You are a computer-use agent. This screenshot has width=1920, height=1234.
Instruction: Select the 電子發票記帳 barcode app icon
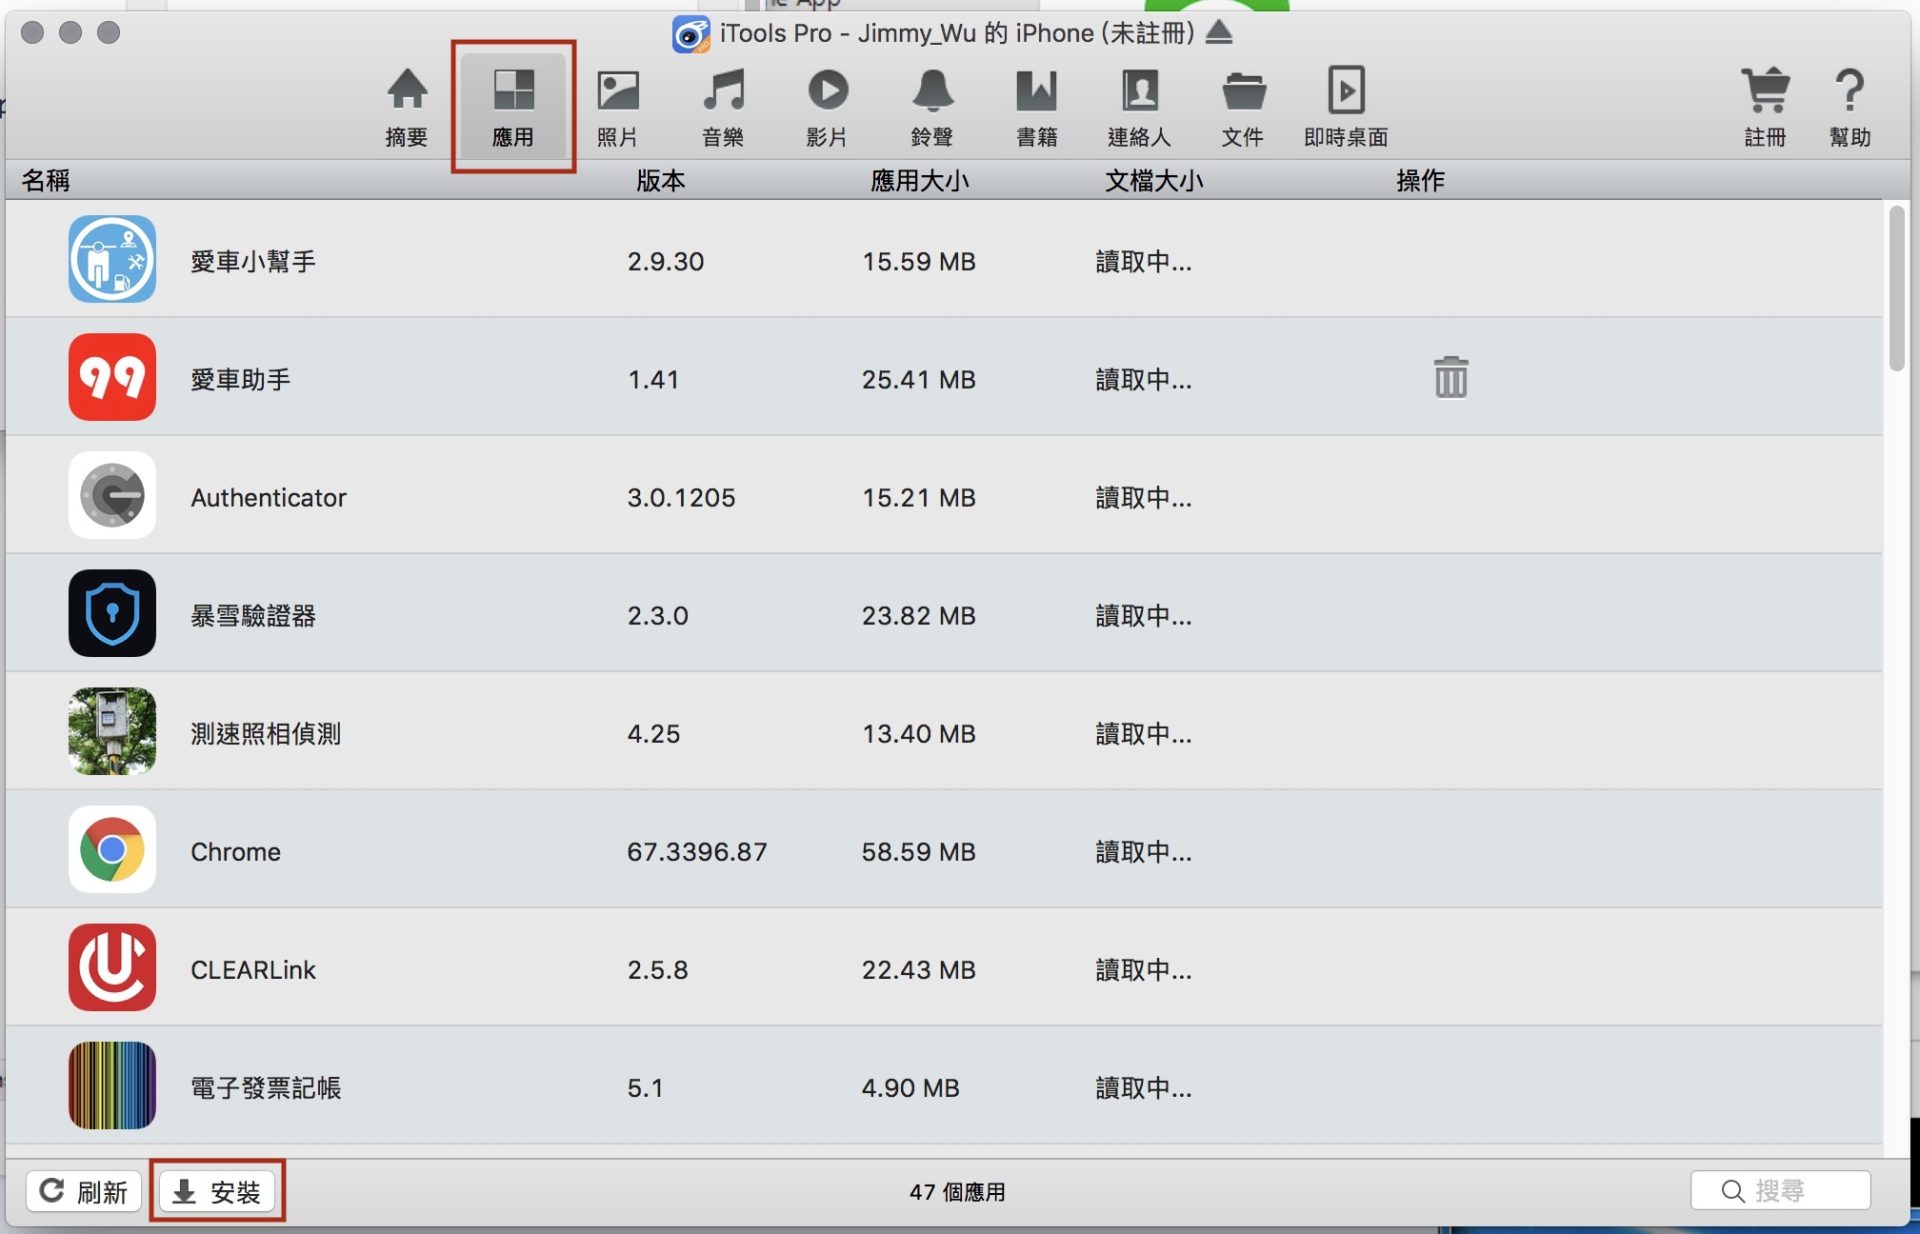pos(112,1085)
